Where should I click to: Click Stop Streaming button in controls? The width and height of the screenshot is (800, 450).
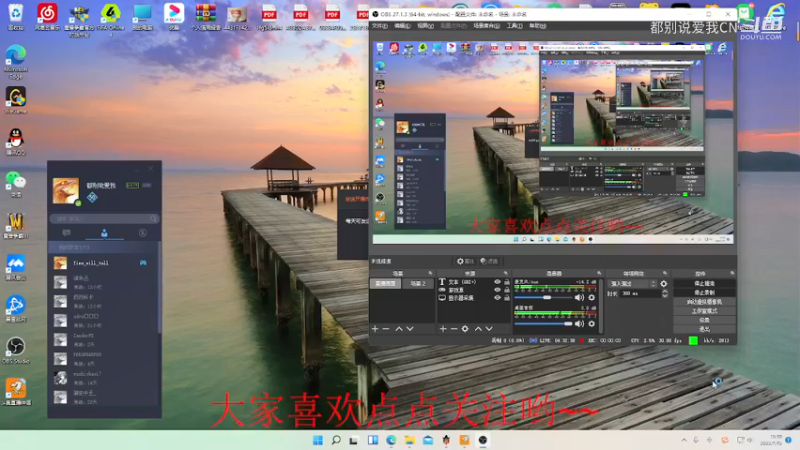[704, 284]
